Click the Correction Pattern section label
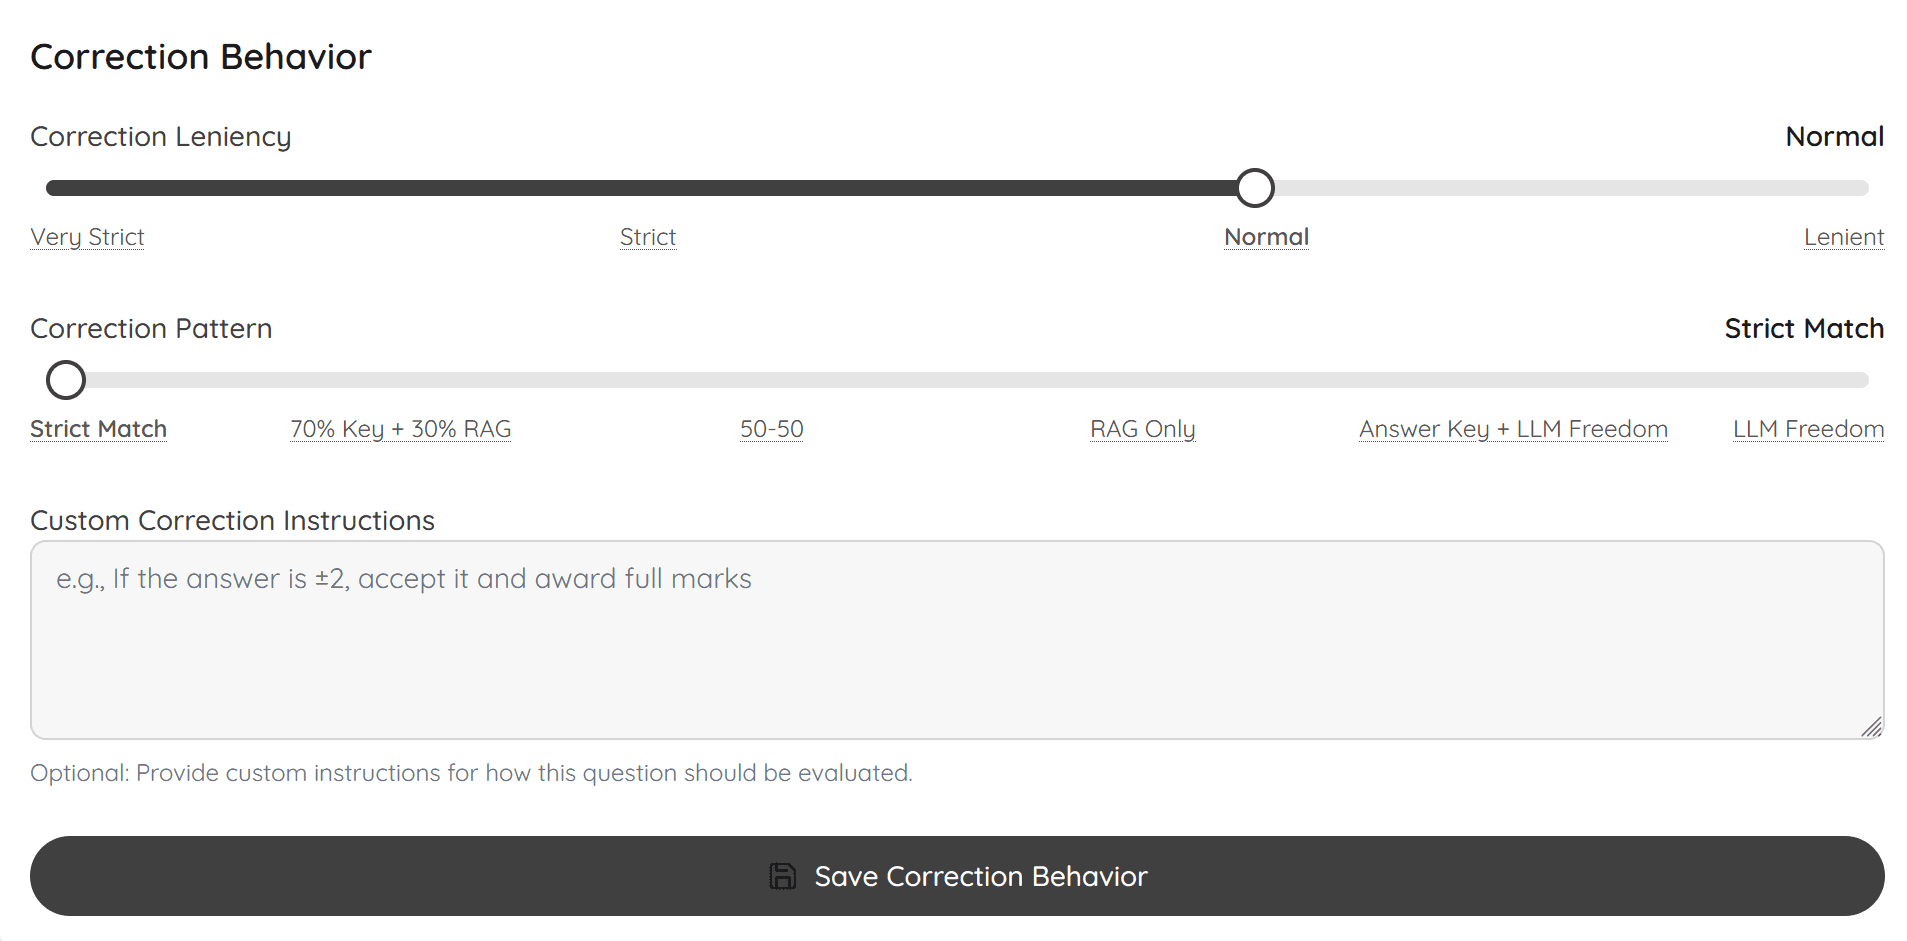 tap(151, 328)
